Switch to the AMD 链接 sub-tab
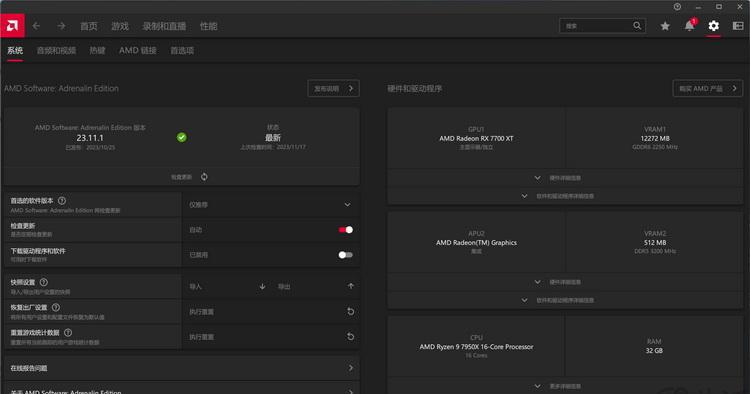This screenshot has width=750, height=394. 138,50
